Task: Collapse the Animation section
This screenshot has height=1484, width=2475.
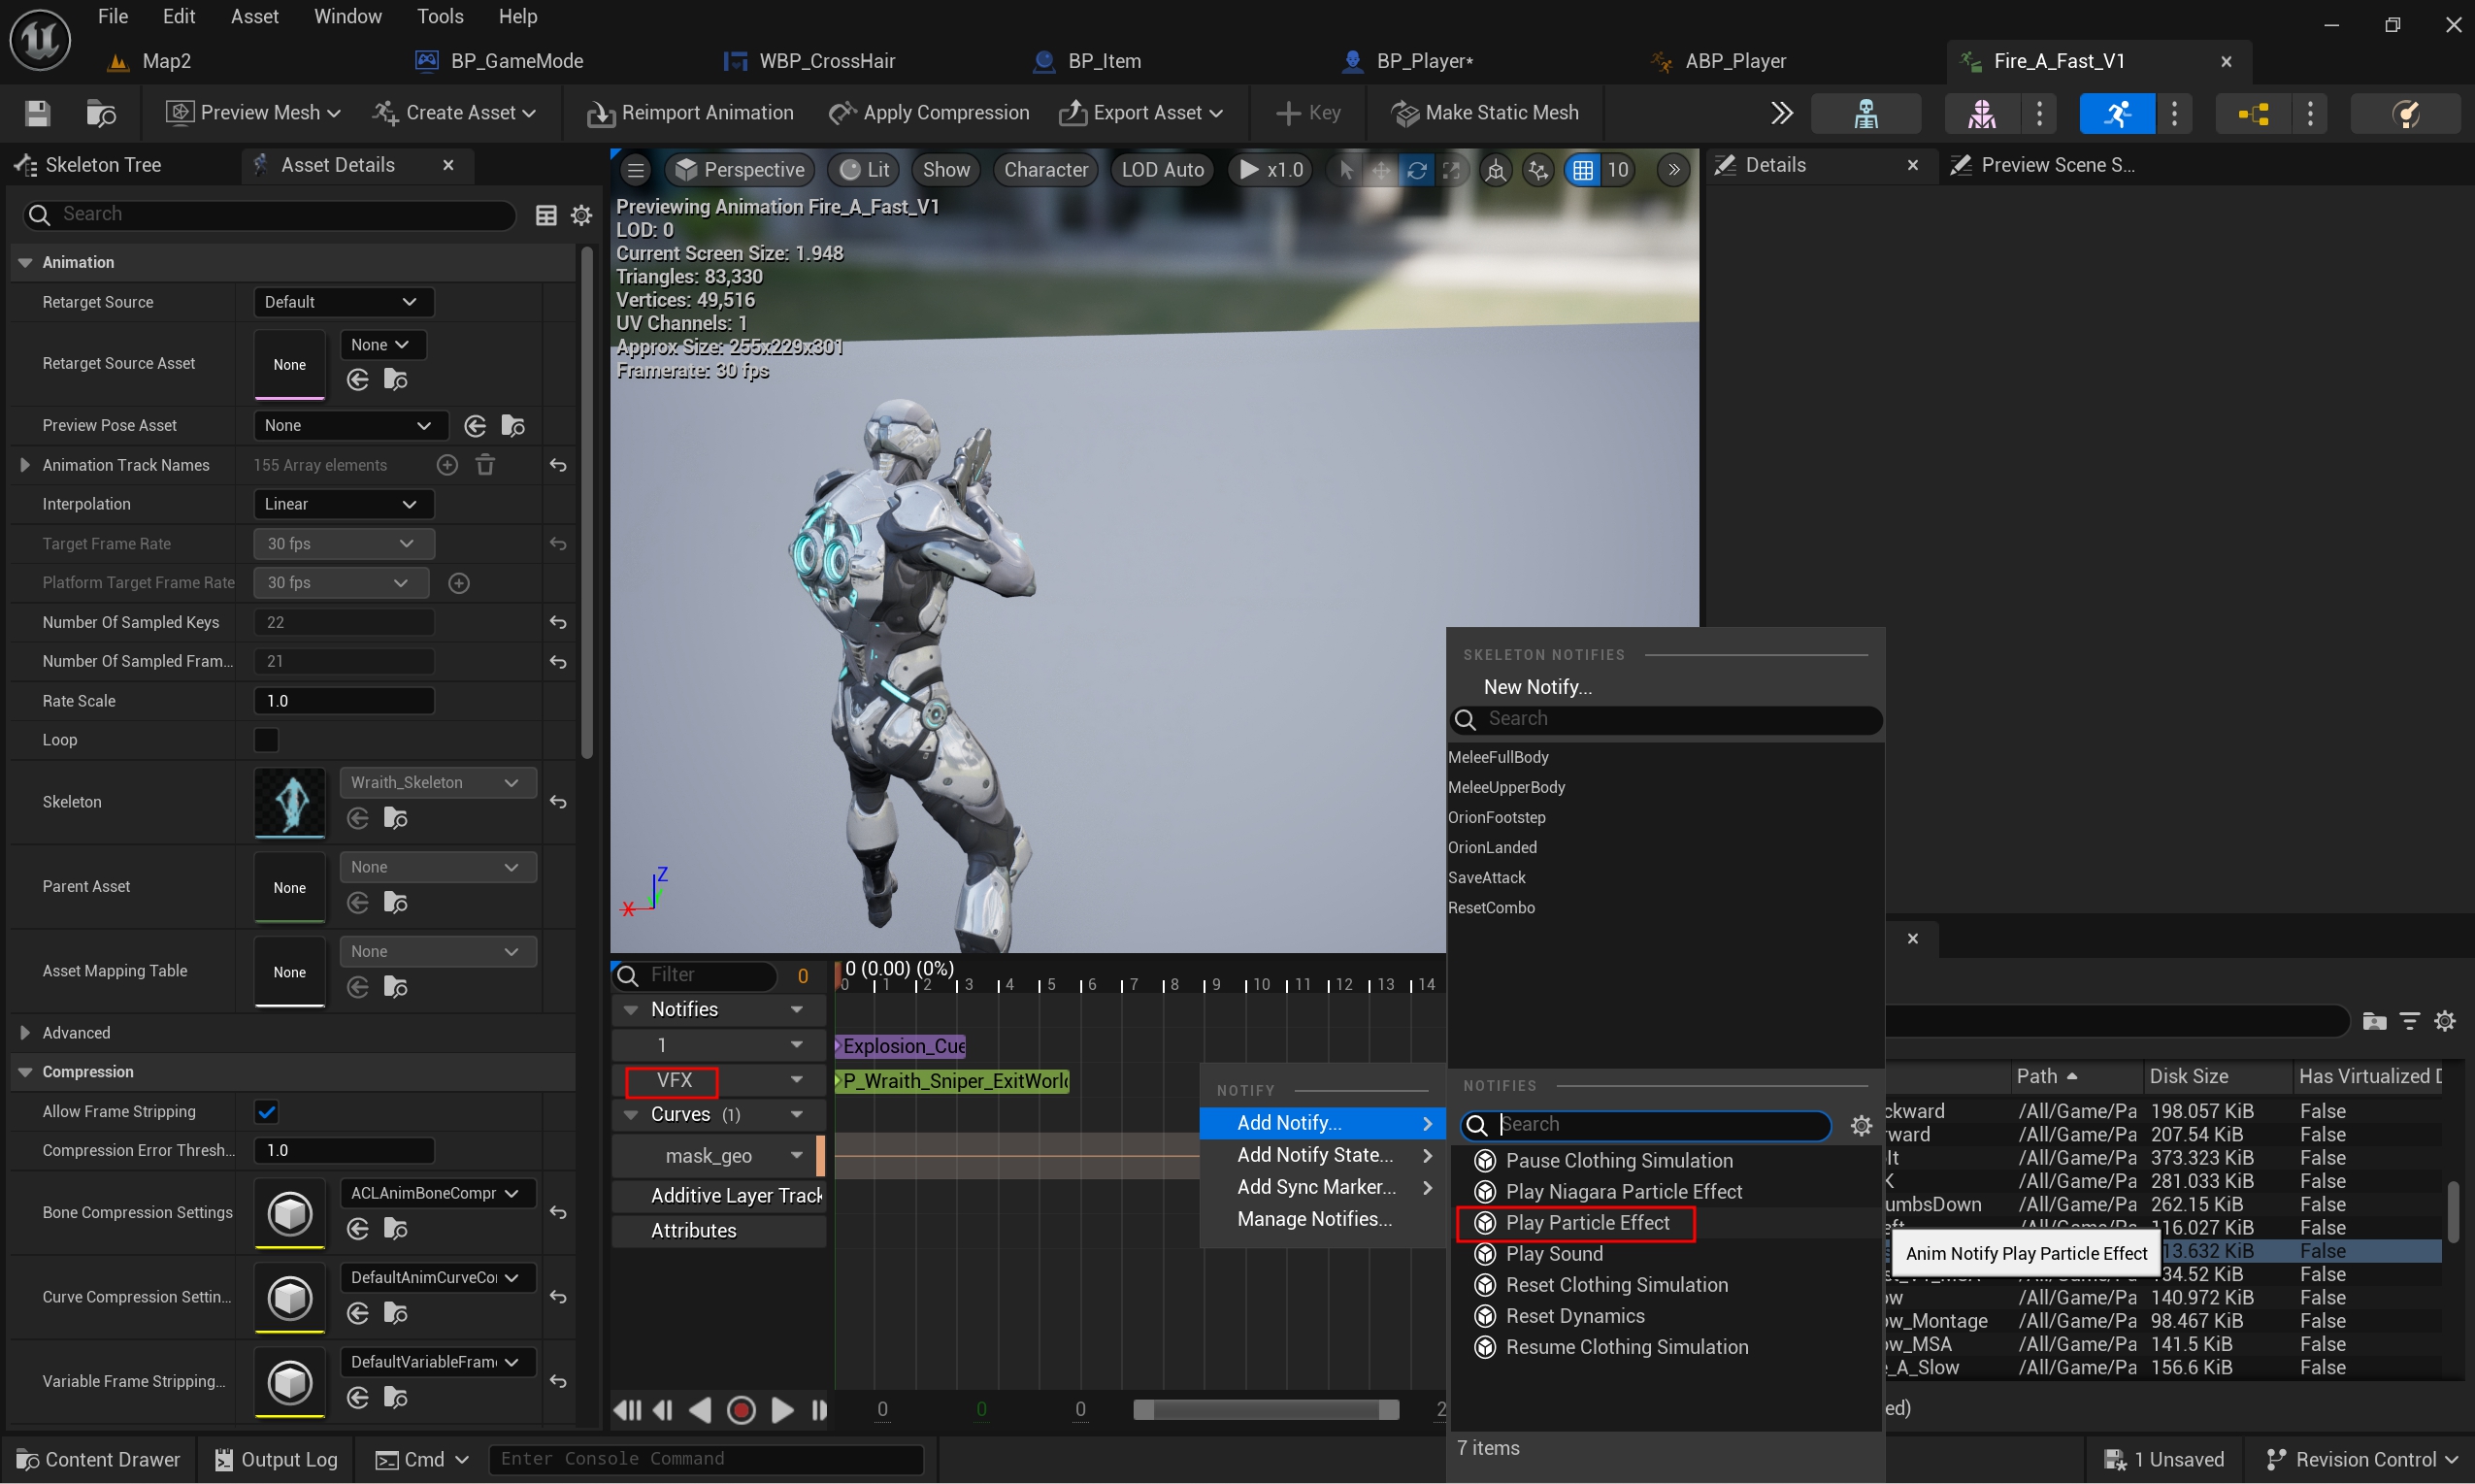Action: [x=25, y=262]
